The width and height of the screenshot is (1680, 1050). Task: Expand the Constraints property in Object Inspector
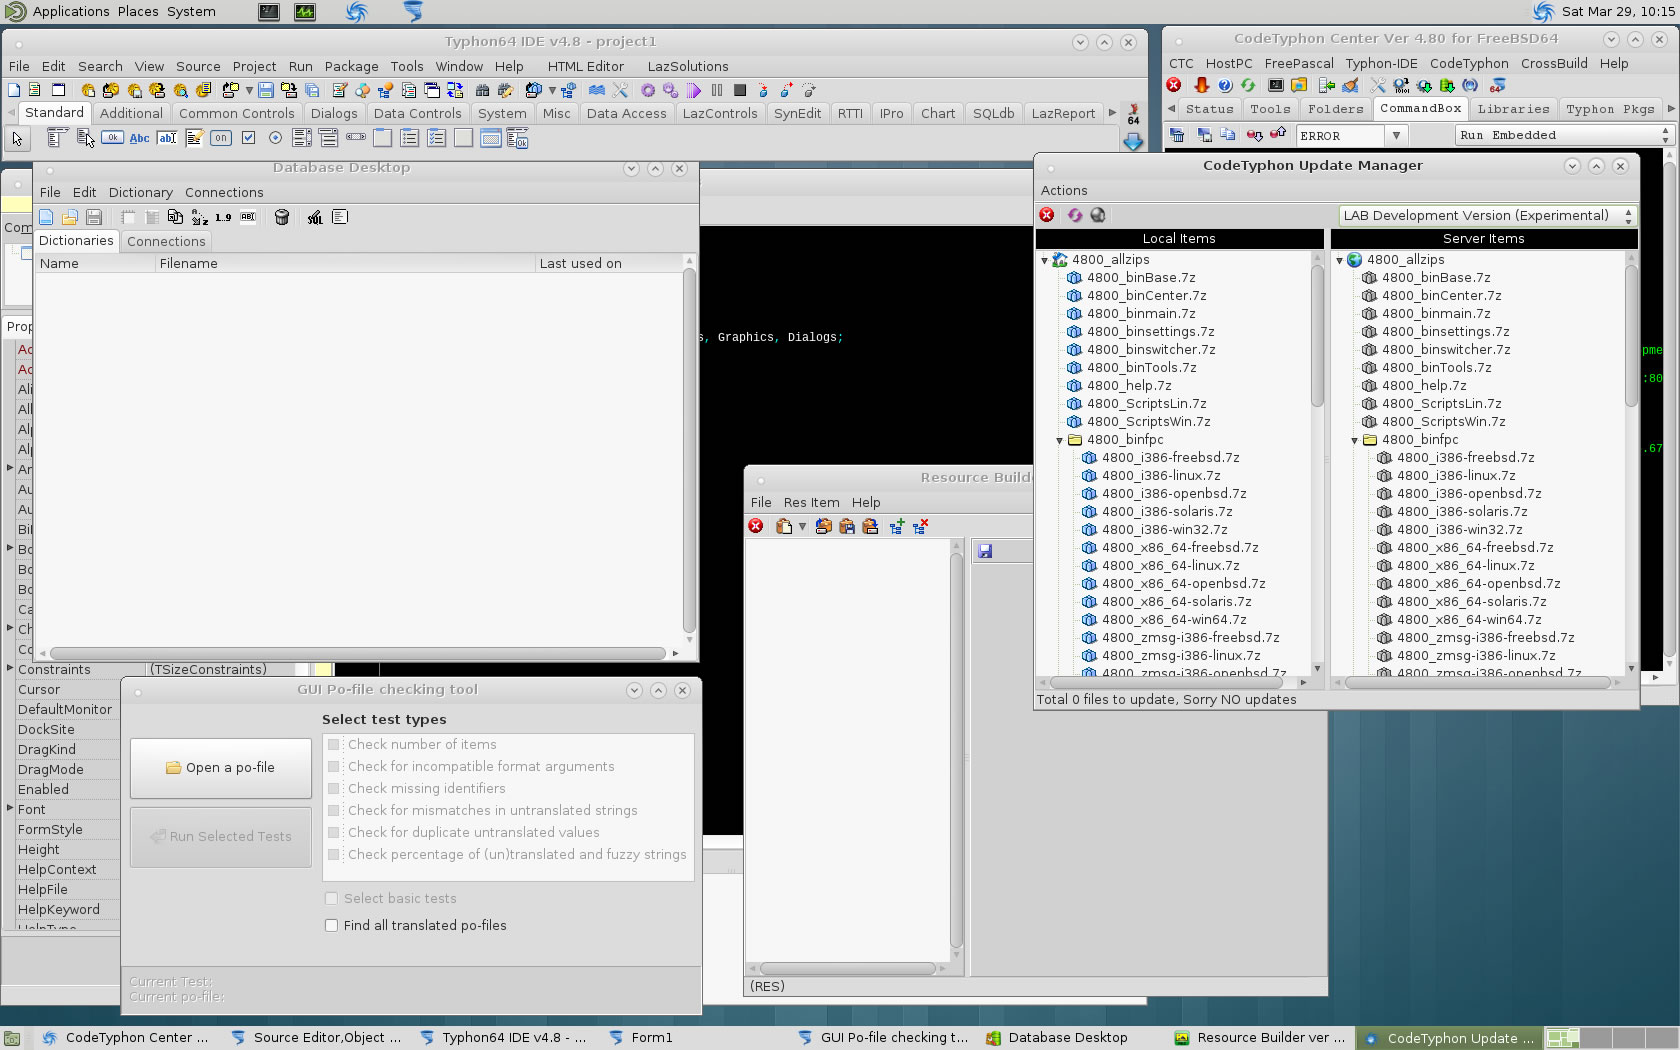point(10,669)
